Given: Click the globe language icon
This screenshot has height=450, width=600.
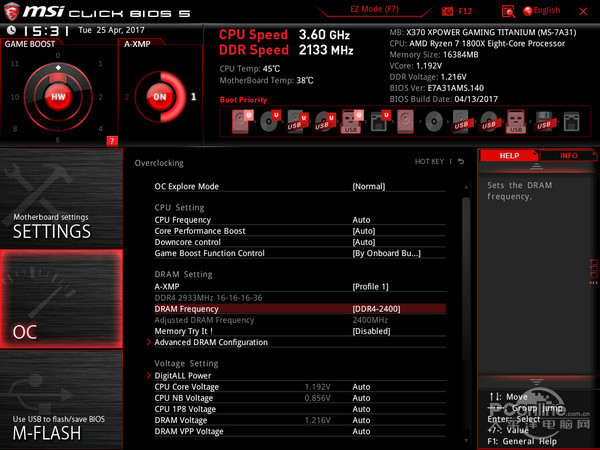Looking at the screenshot, I should [528, 11].
